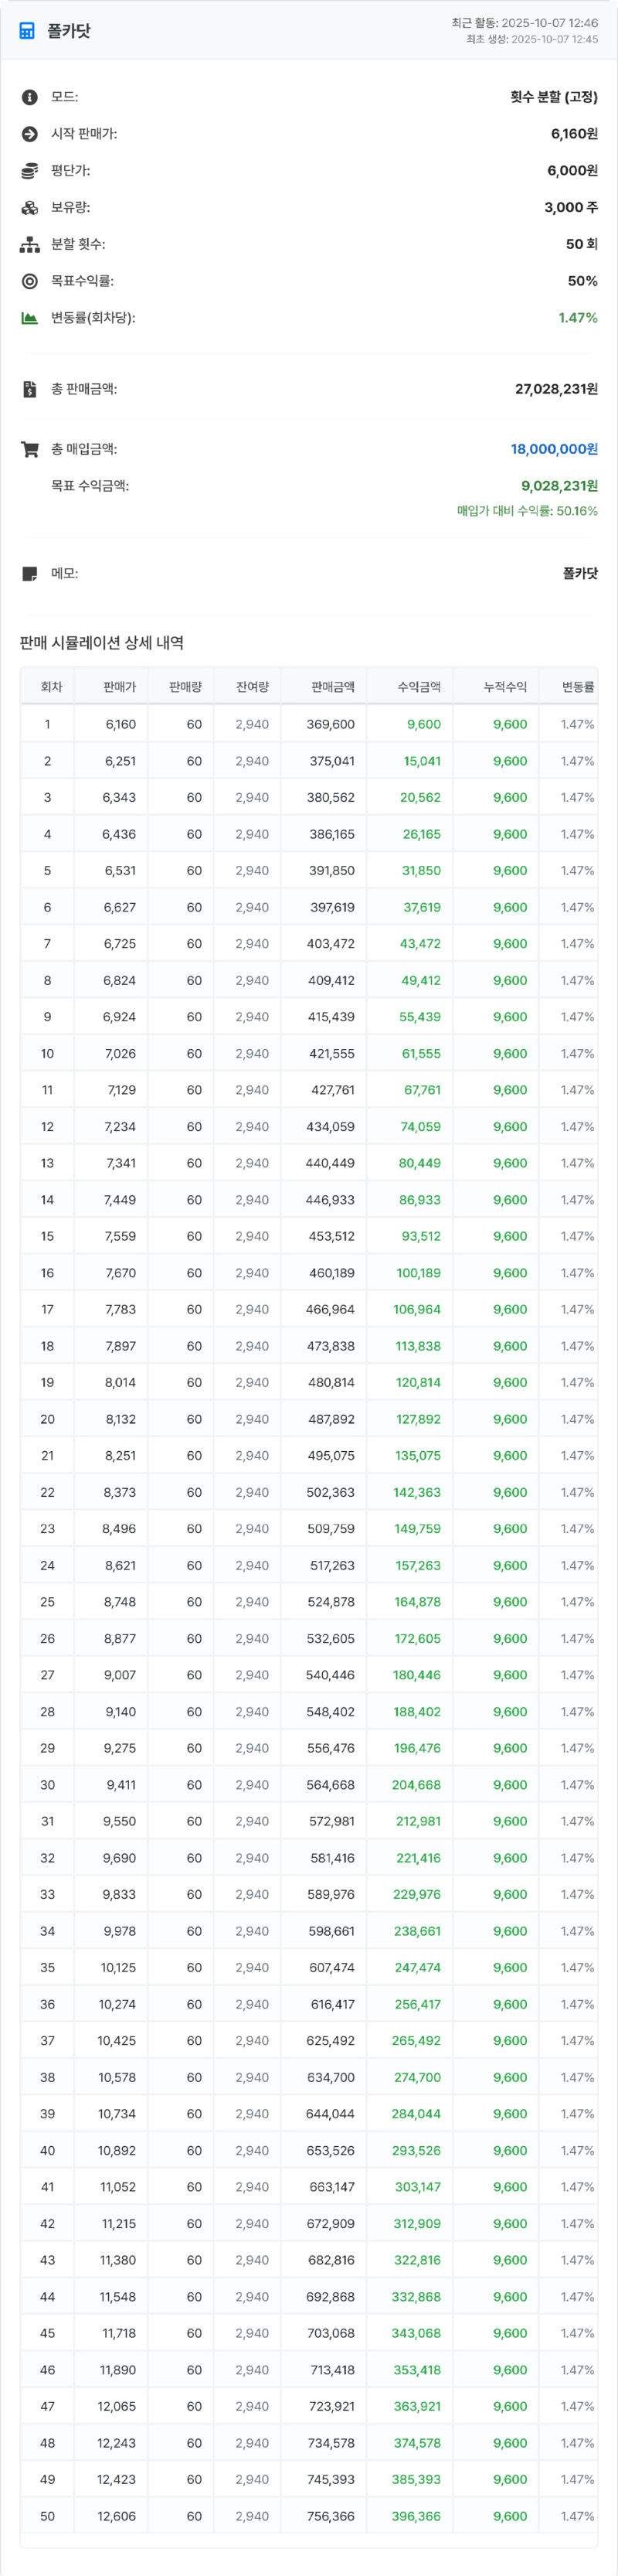This screenshot has width=618, height=2576.
Task: Click the cubes icon beside 보유량
Action: (x=30, y=208)
